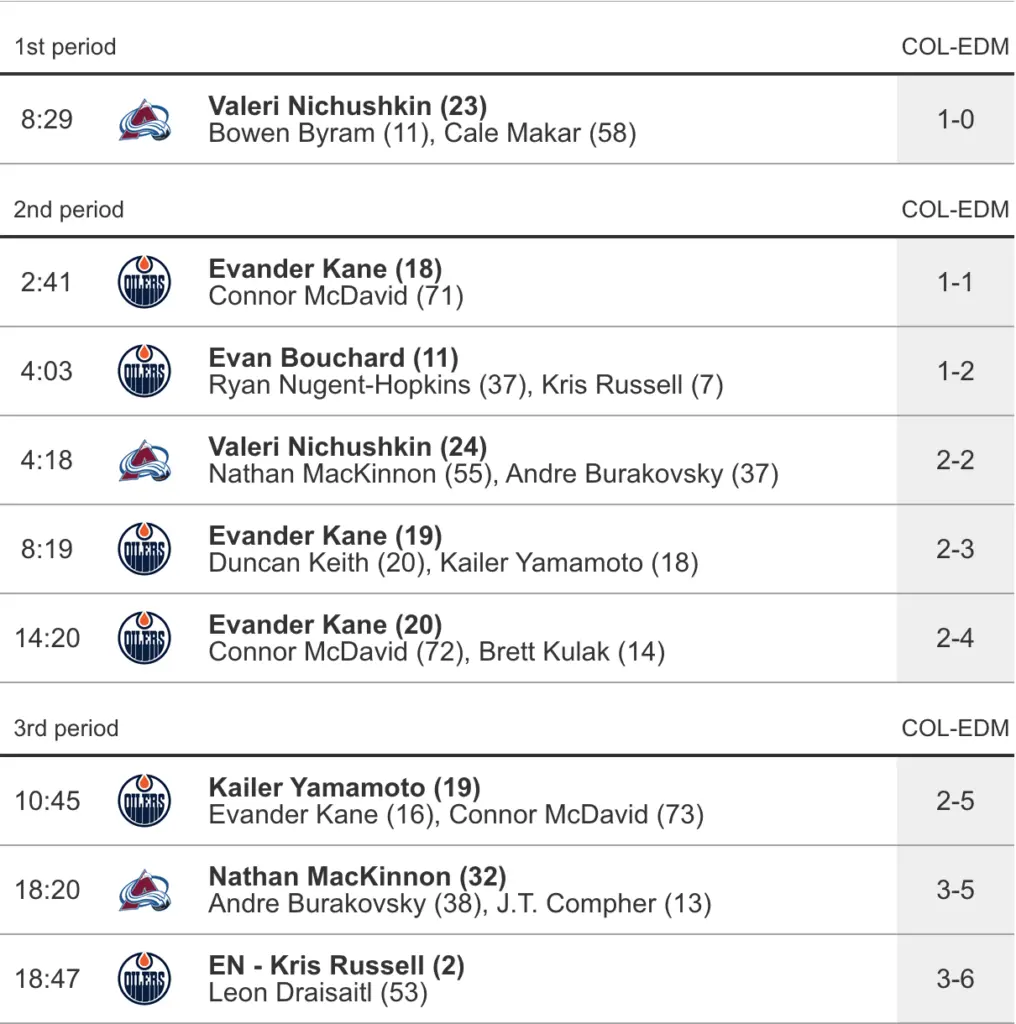The image size is (1016, 1024).
Task: Select the 3-6 final score cell
Action: coord(955,979)
